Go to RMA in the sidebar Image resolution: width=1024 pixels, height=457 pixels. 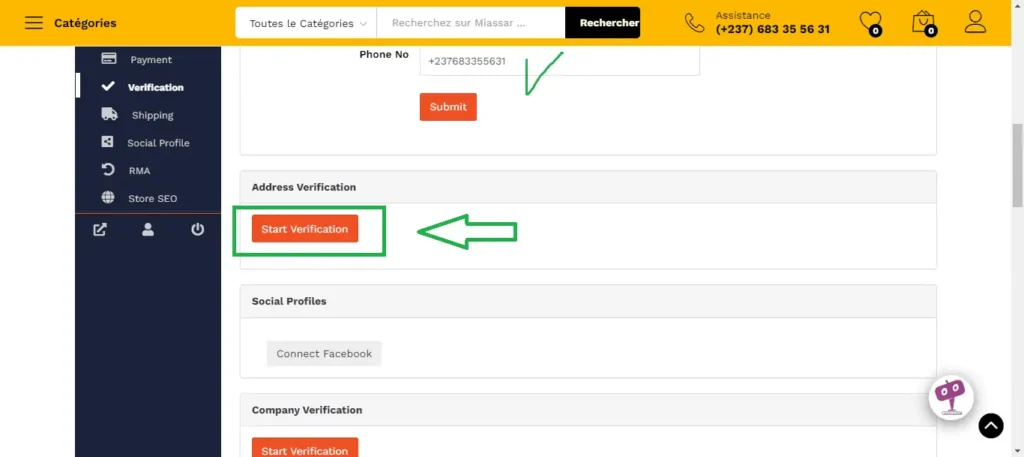[x=139, y=171]
